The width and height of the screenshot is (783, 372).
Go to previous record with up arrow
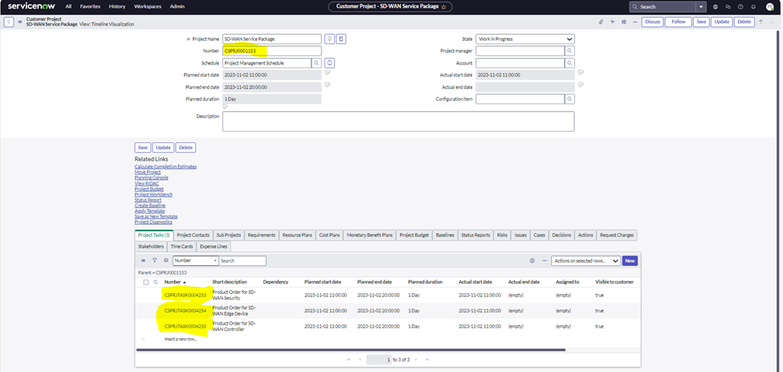tap(761, 21)
